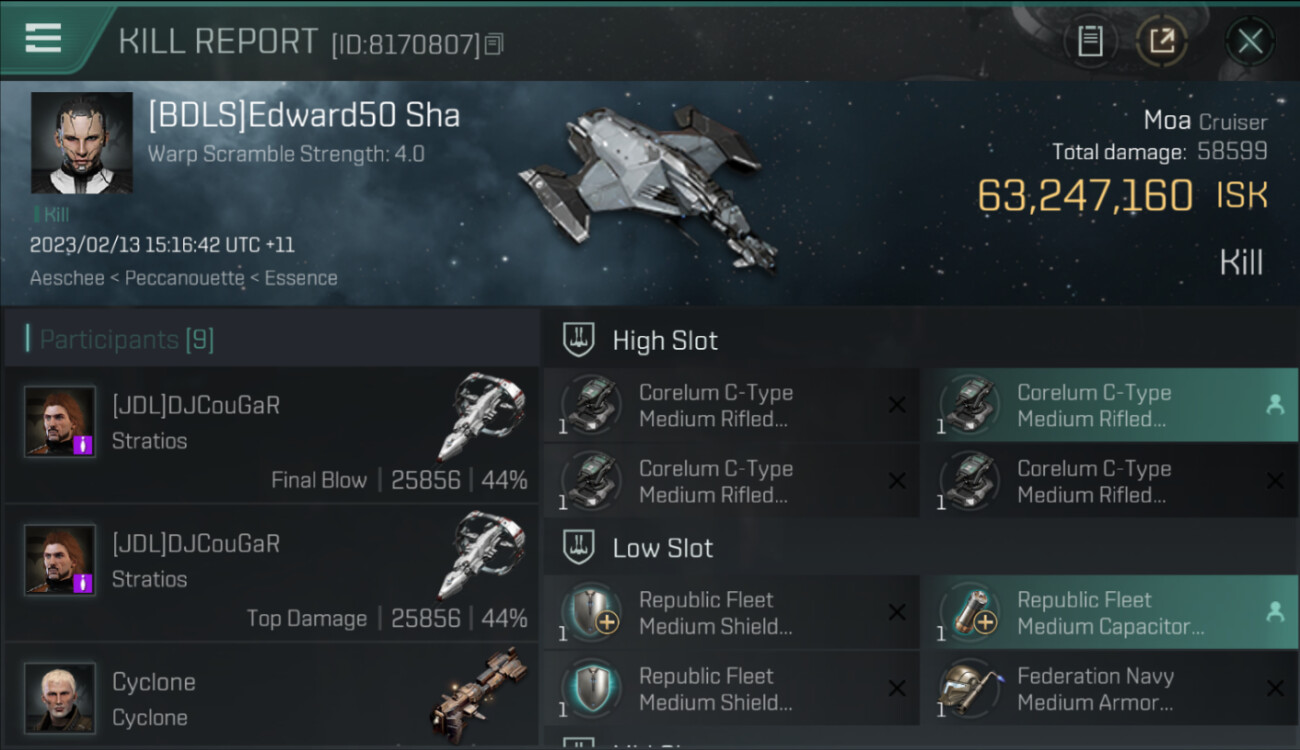Screen dimensions: 1300x750
Task: Open the Final Blow DJCouGaR portrait
Action: tap(60, 421)
